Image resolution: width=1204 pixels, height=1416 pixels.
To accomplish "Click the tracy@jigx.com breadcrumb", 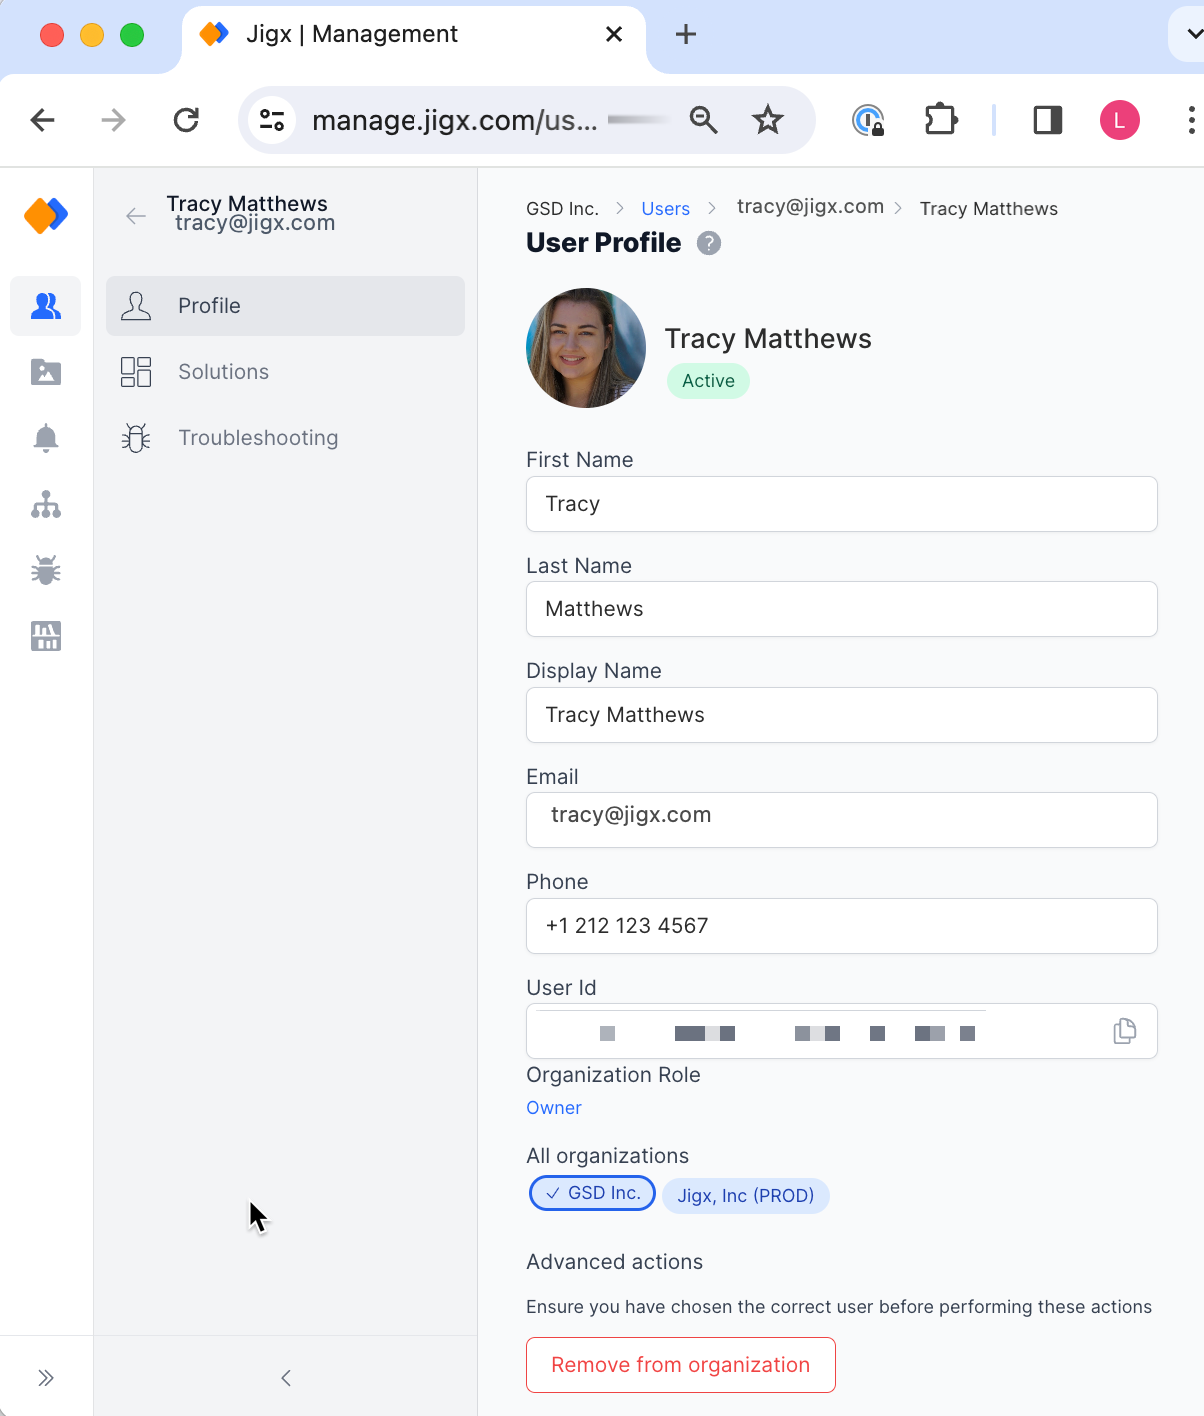I will click(x=810, y=206).
